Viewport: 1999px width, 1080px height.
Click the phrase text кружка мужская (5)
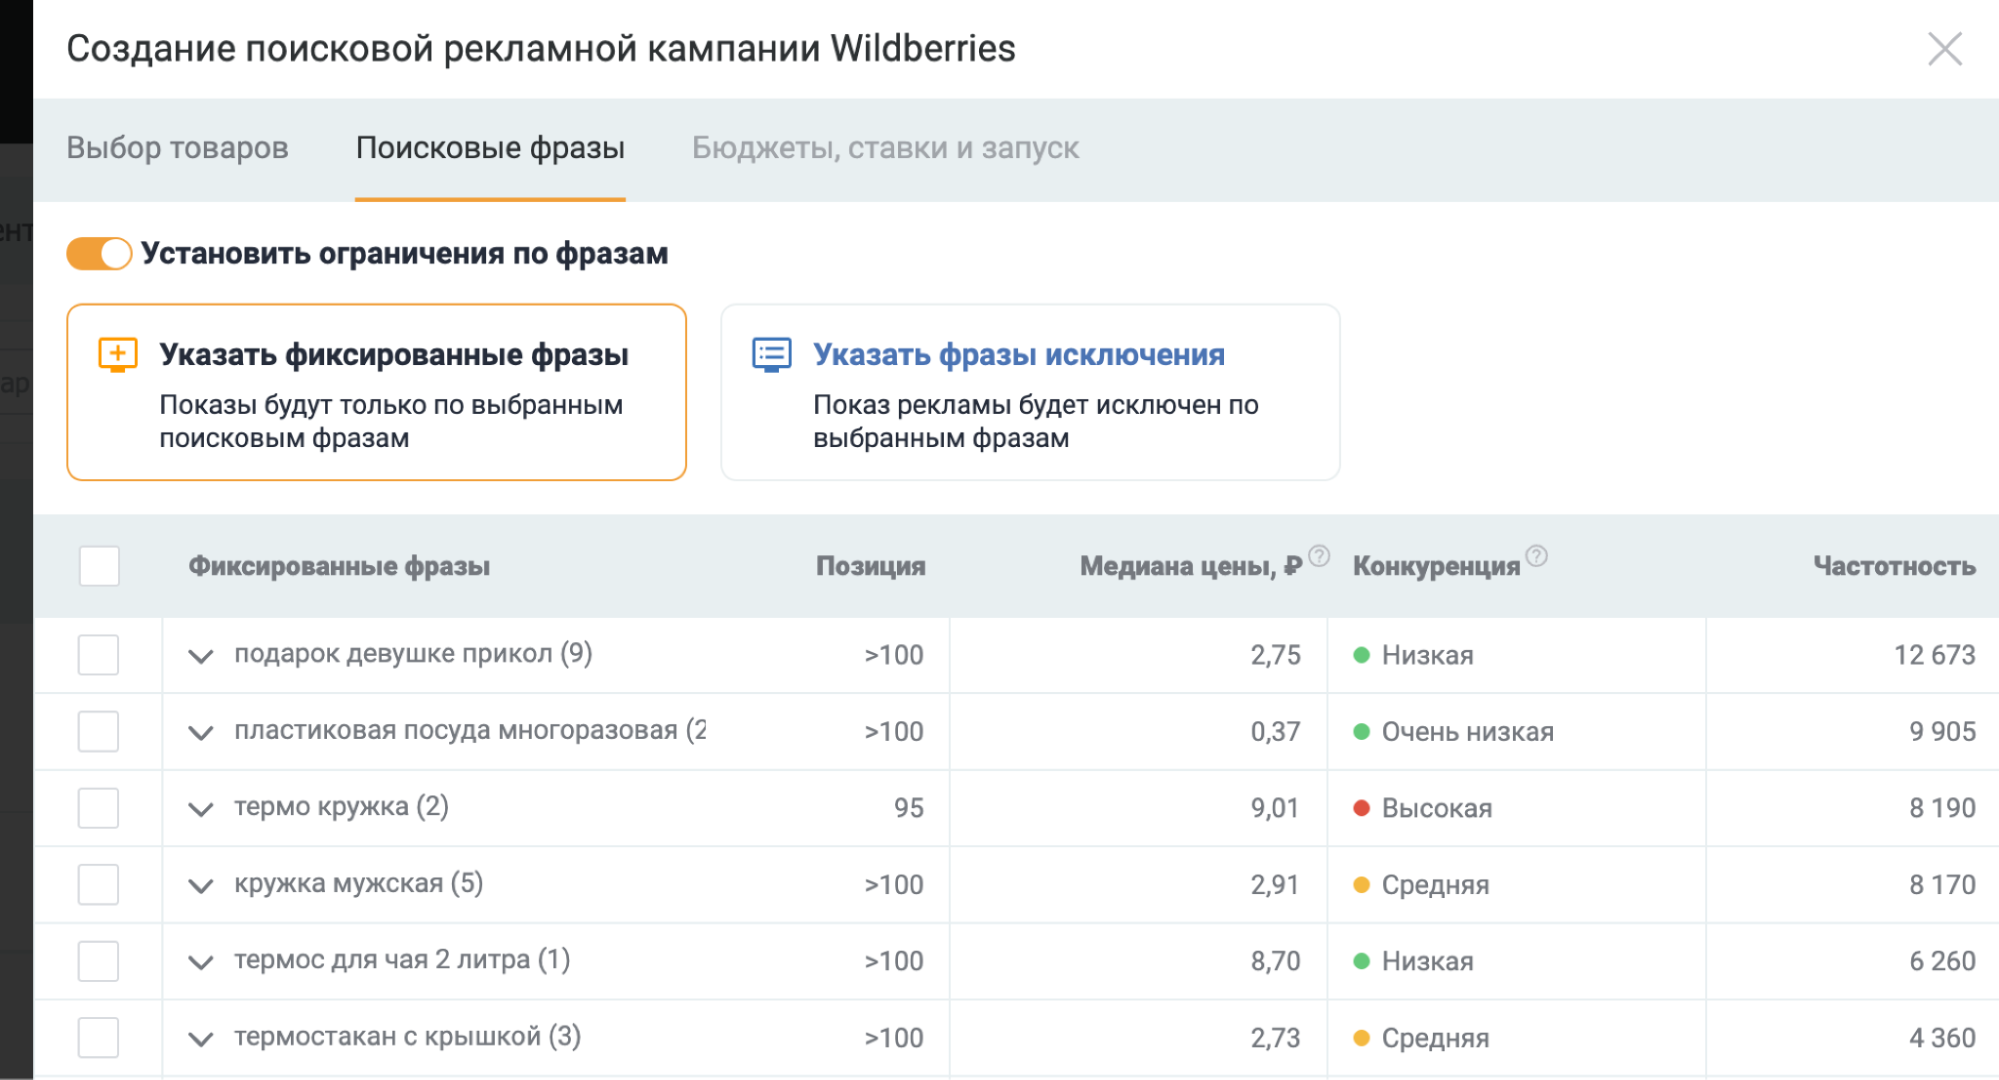coord(358,884)
